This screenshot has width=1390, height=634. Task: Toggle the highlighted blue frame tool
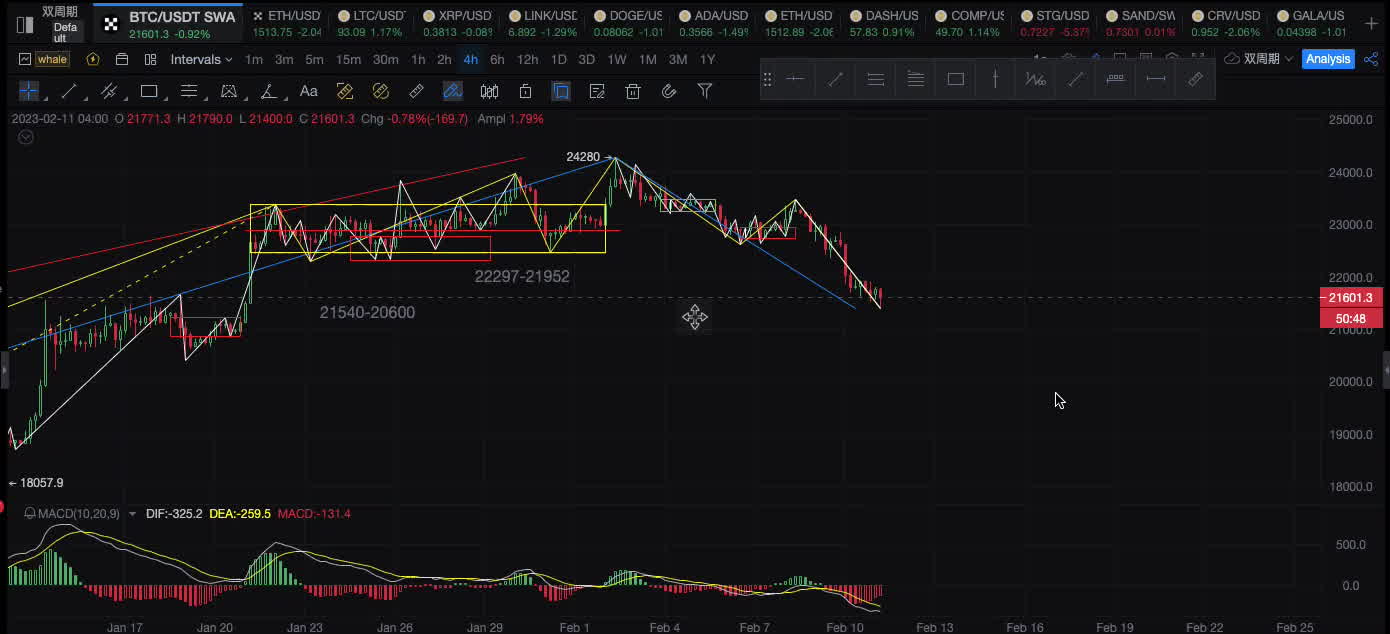(561, 92)
